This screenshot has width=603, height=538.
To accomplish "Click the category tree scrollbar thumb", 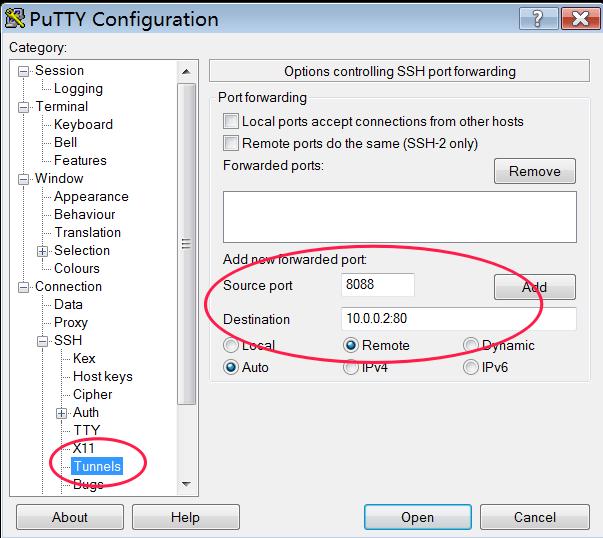I will 187,244.
